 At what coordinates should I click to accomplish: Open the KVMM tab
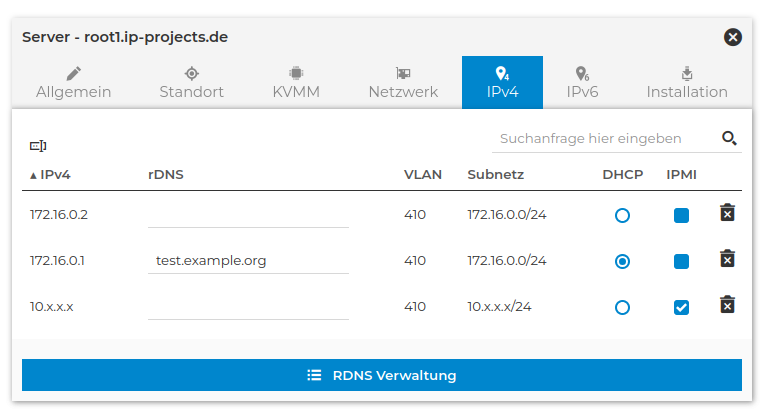[296, 83]
